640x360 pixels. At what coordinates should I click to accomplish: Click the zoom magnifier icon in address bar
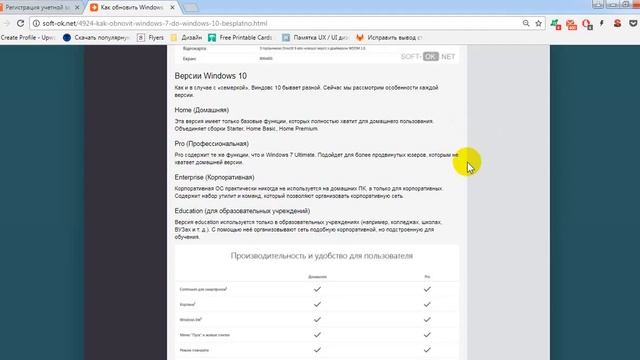tap(526, 23)
